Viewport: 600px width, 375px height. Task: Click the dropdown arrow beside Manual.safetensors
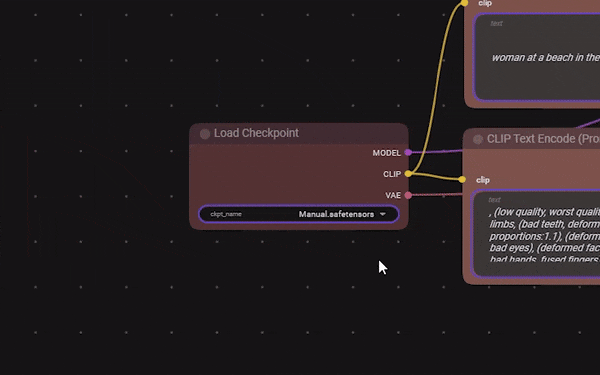[383, 214]
